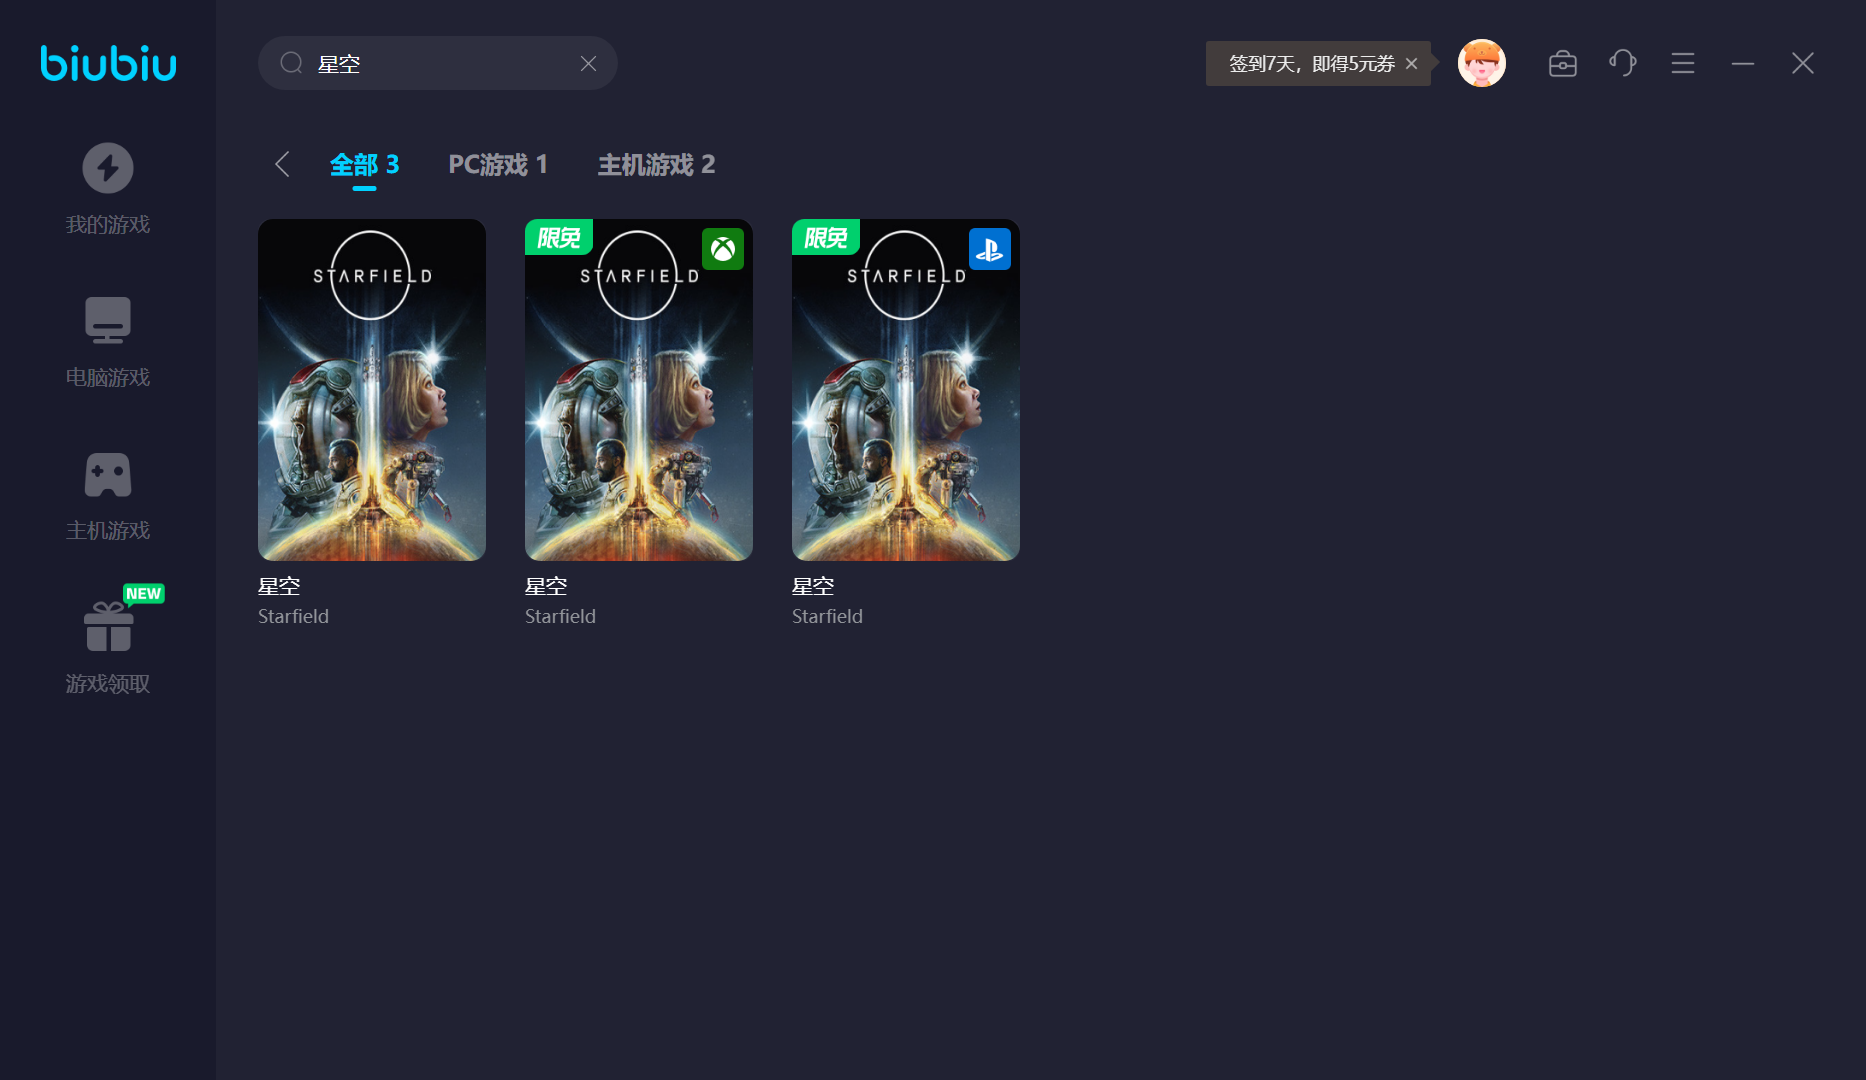Minimize the biubiu window
This screenshot has width=1866, height=1080.
[1743, 63]
